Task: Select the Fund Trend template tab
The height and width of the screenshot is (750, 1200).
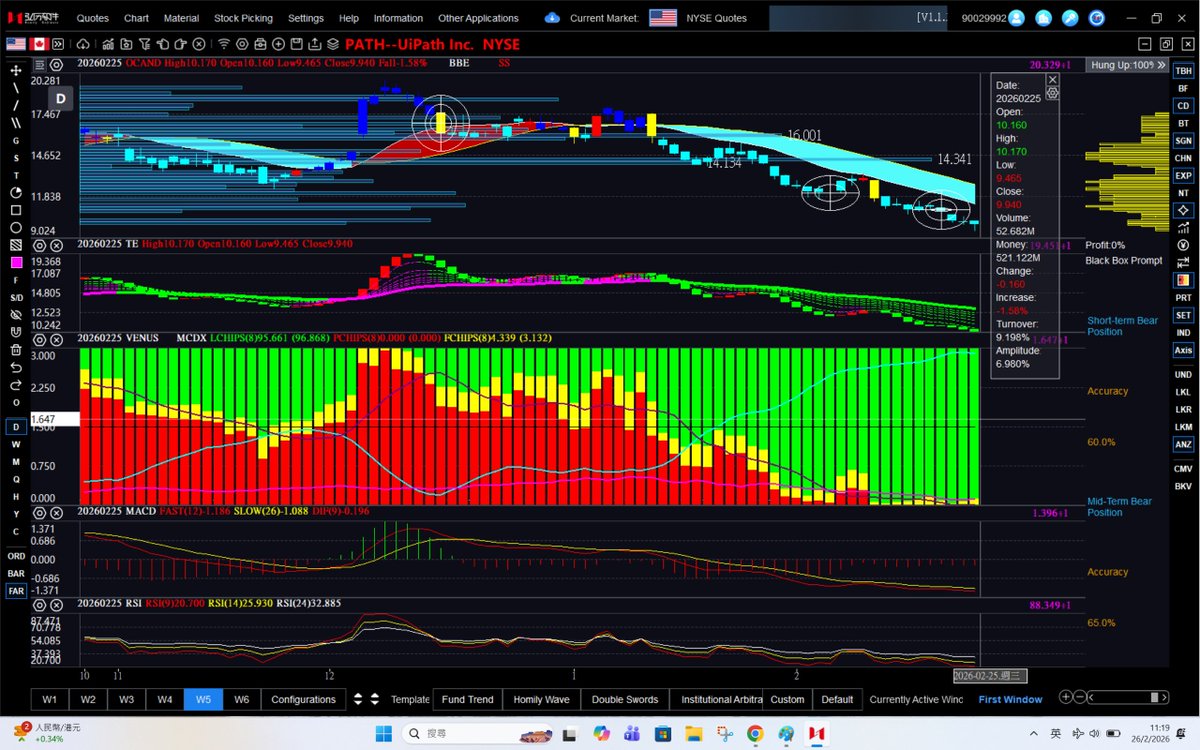Action: point(467,699)
